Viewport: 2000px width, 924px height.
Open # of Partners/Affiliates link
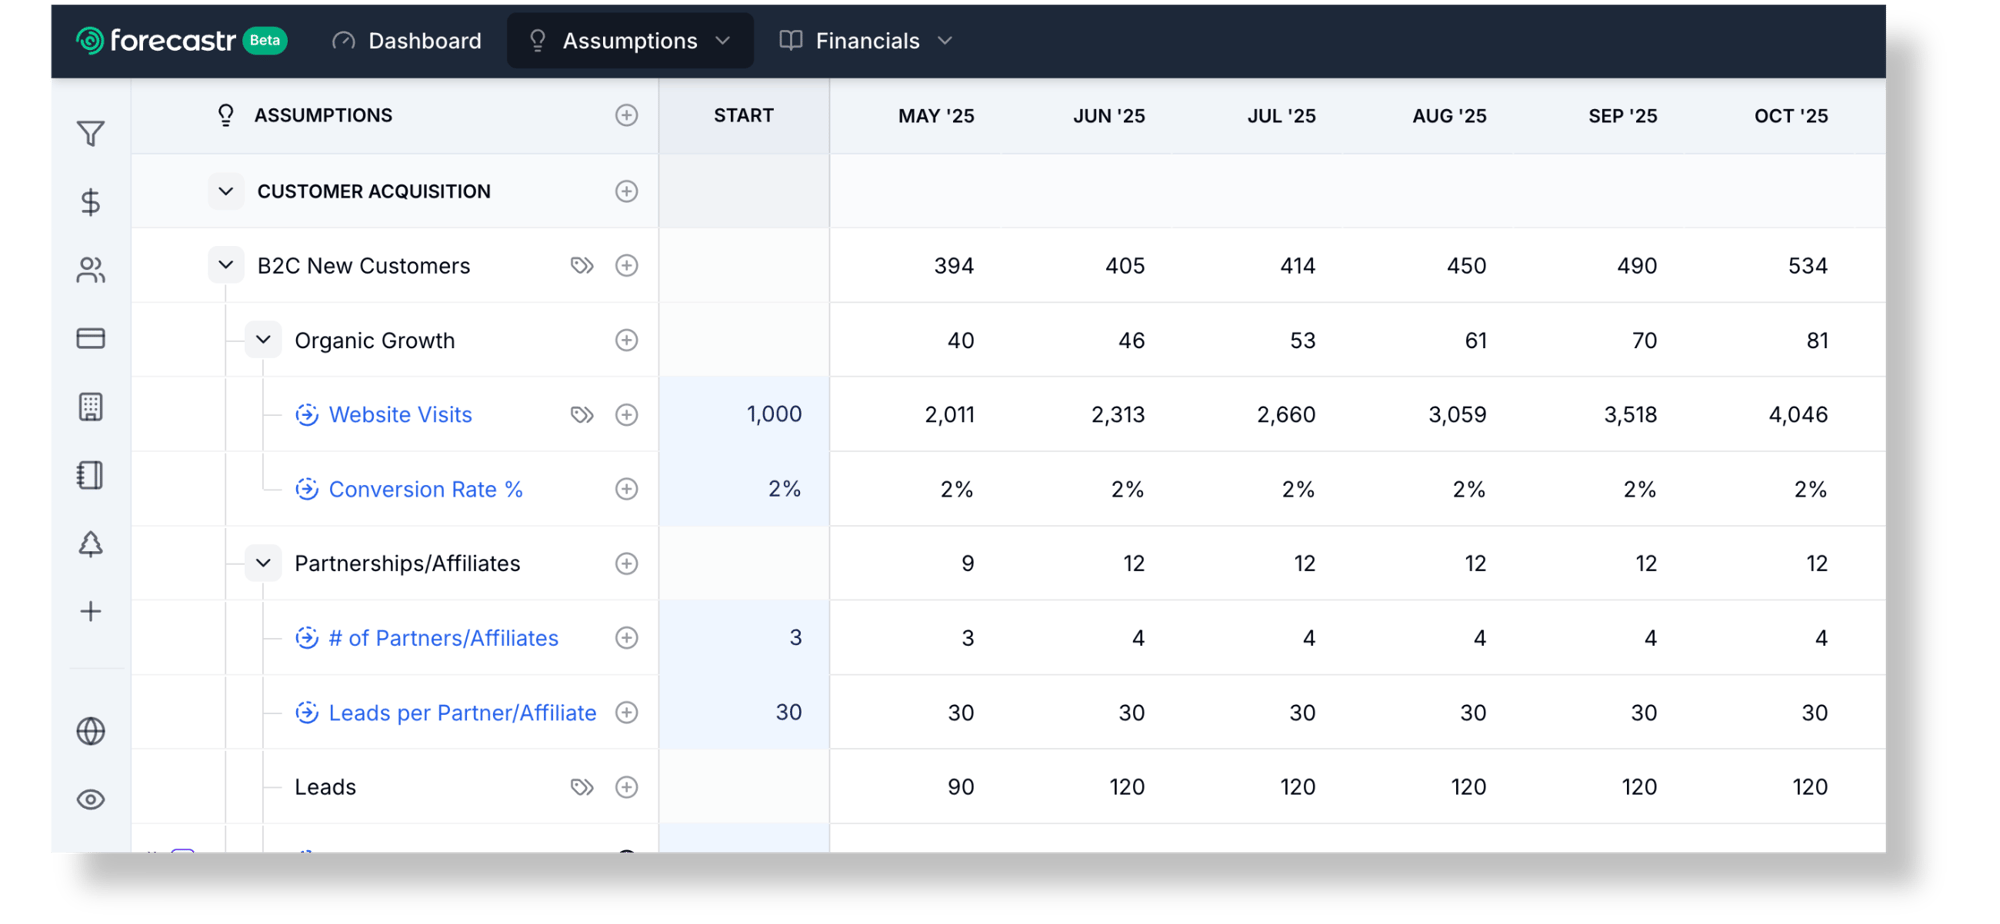click(x=443, y=638)
